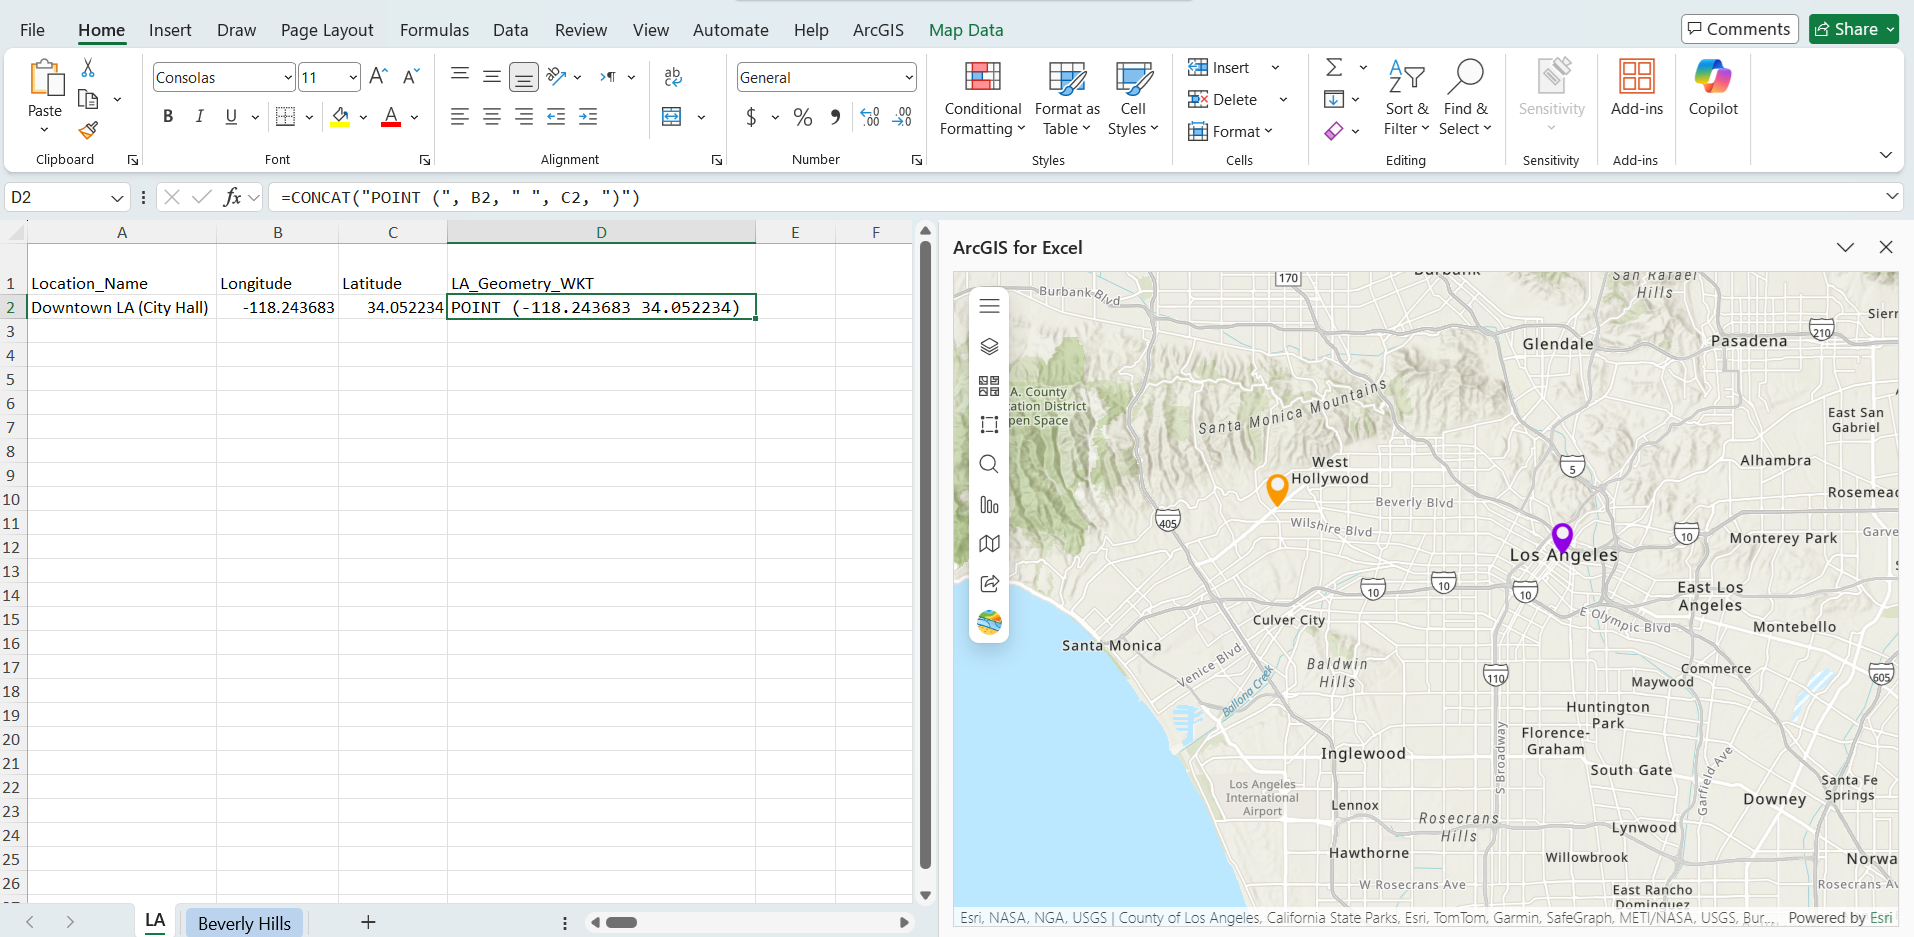Toggle Wrap Text for the cell
The image size is (1914, 937).
click(x=673, y=77)
